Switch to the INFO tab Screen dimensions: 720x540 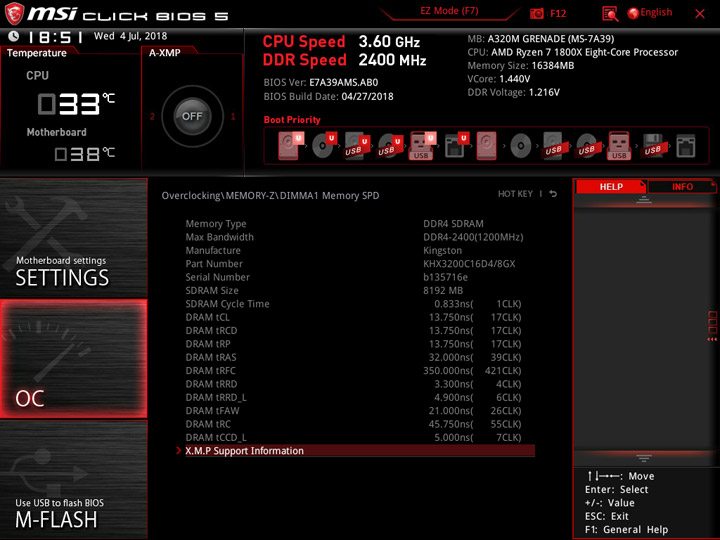point(682,187)
